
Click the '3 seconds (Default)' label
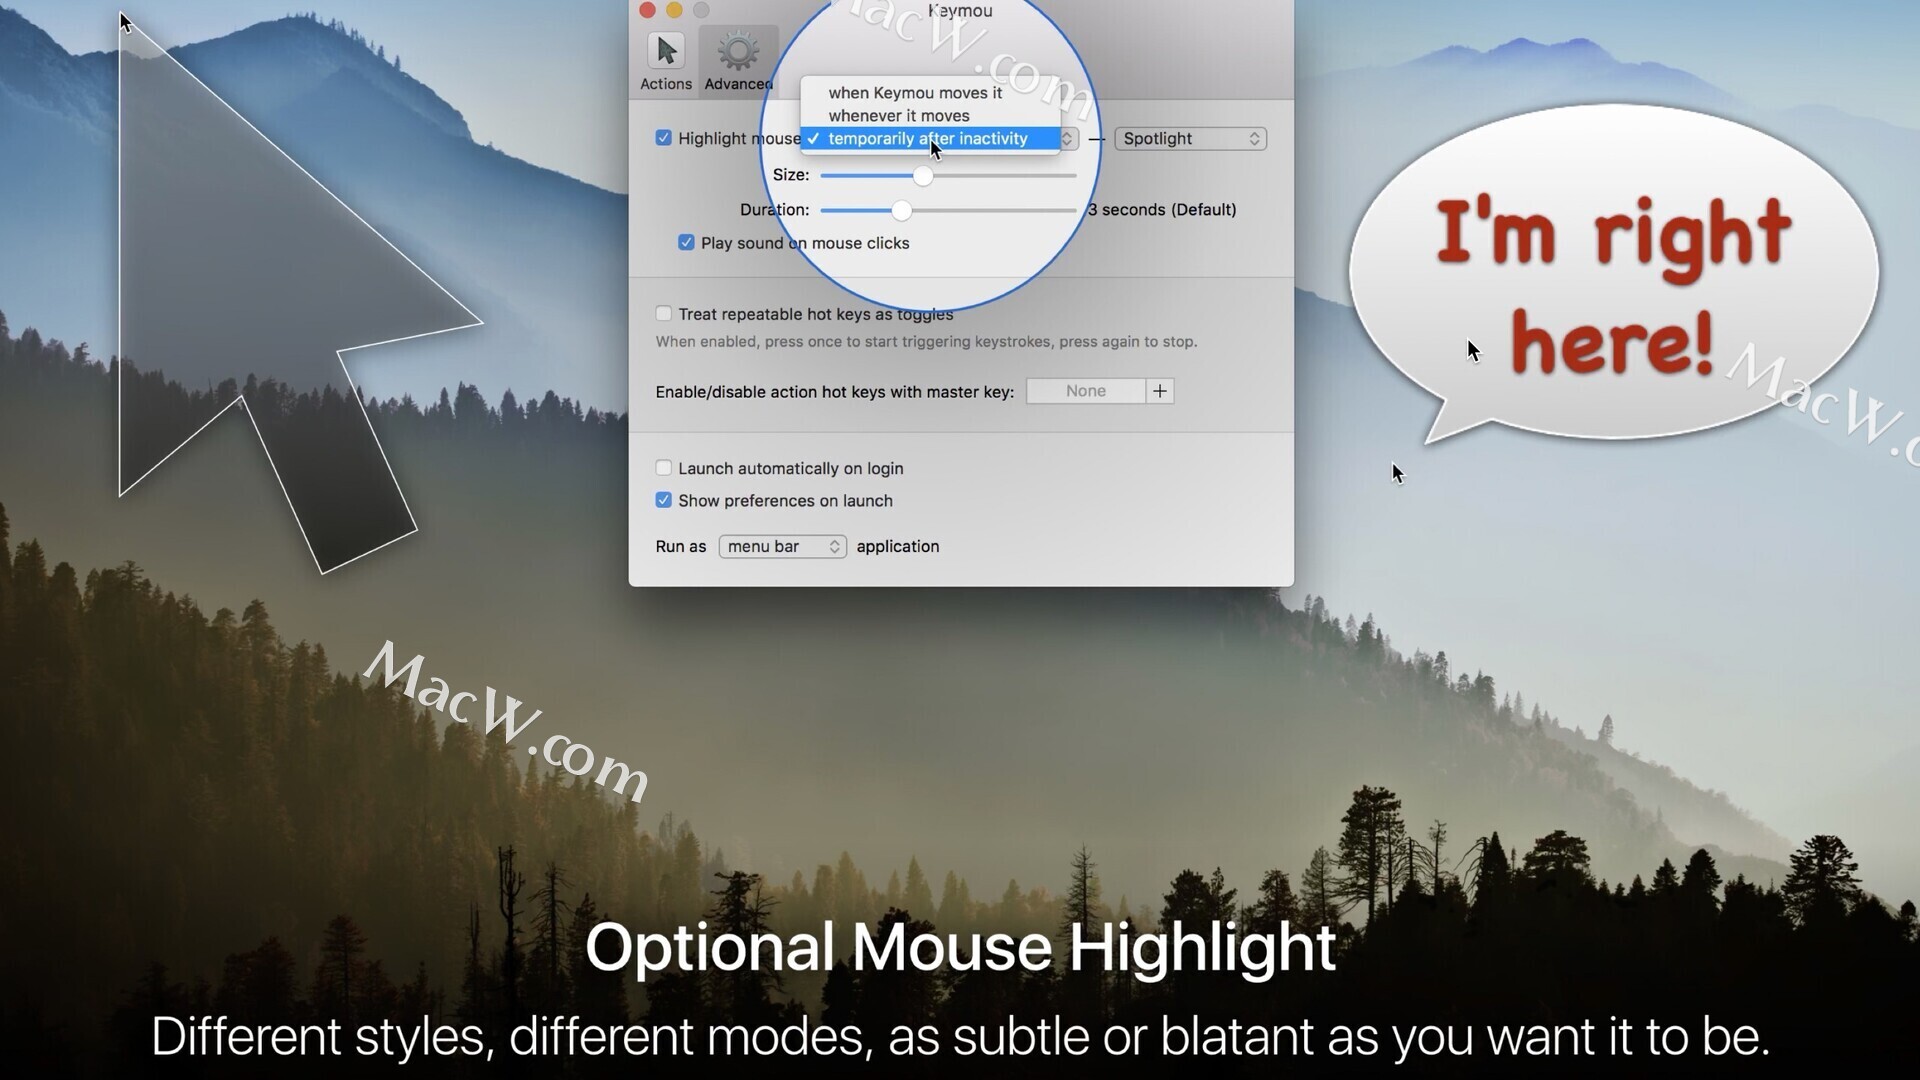pyautogui.click(x=1162, y=210)
